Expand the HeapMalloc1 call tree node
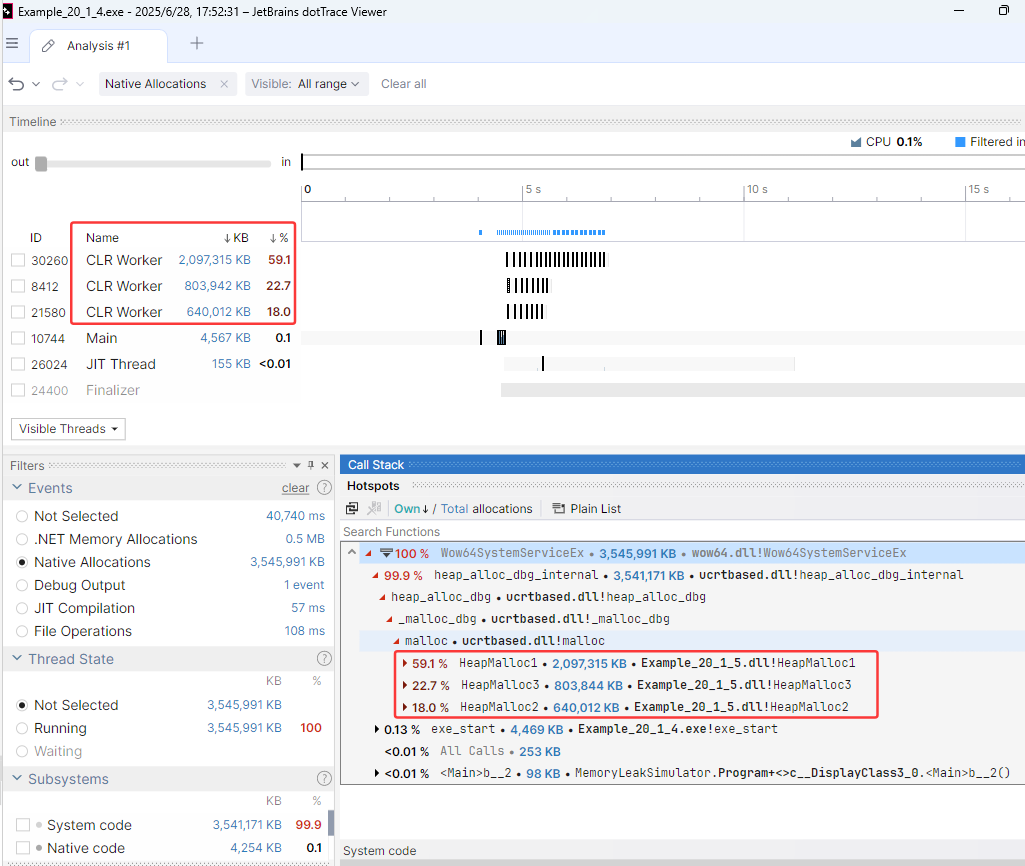Viewport: 1025px width, 866px height. tap(405, 663)
